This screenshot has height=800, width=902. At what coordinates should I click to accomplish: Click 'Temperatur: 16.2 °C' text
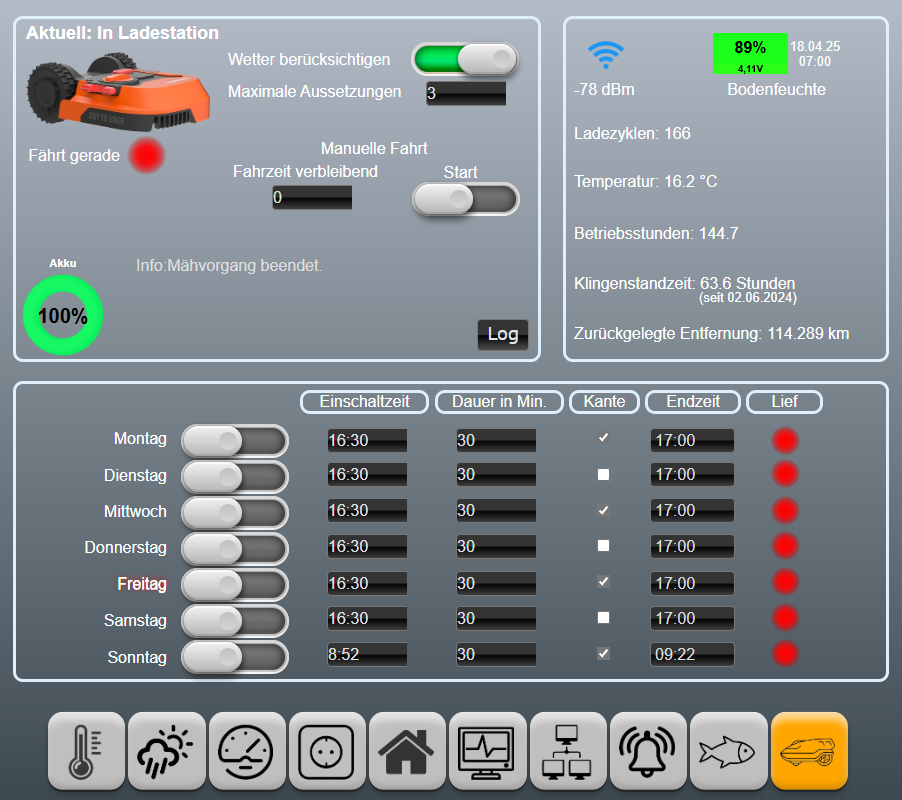645,182
